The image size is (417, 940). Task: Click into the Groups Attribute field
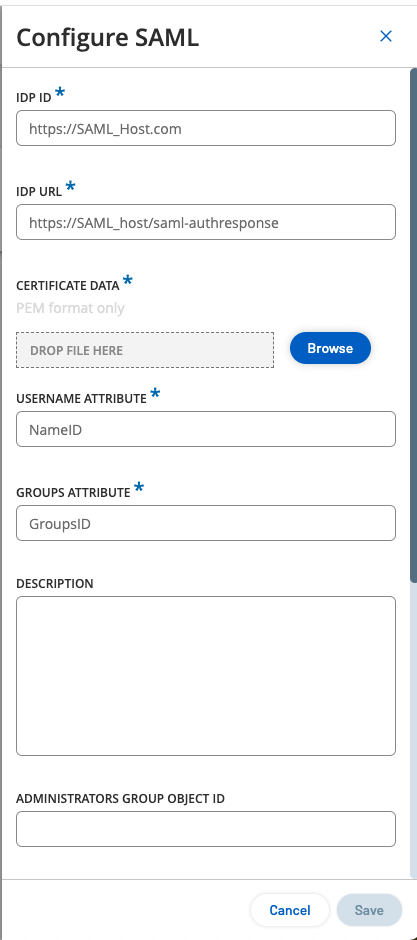point(206,523)
